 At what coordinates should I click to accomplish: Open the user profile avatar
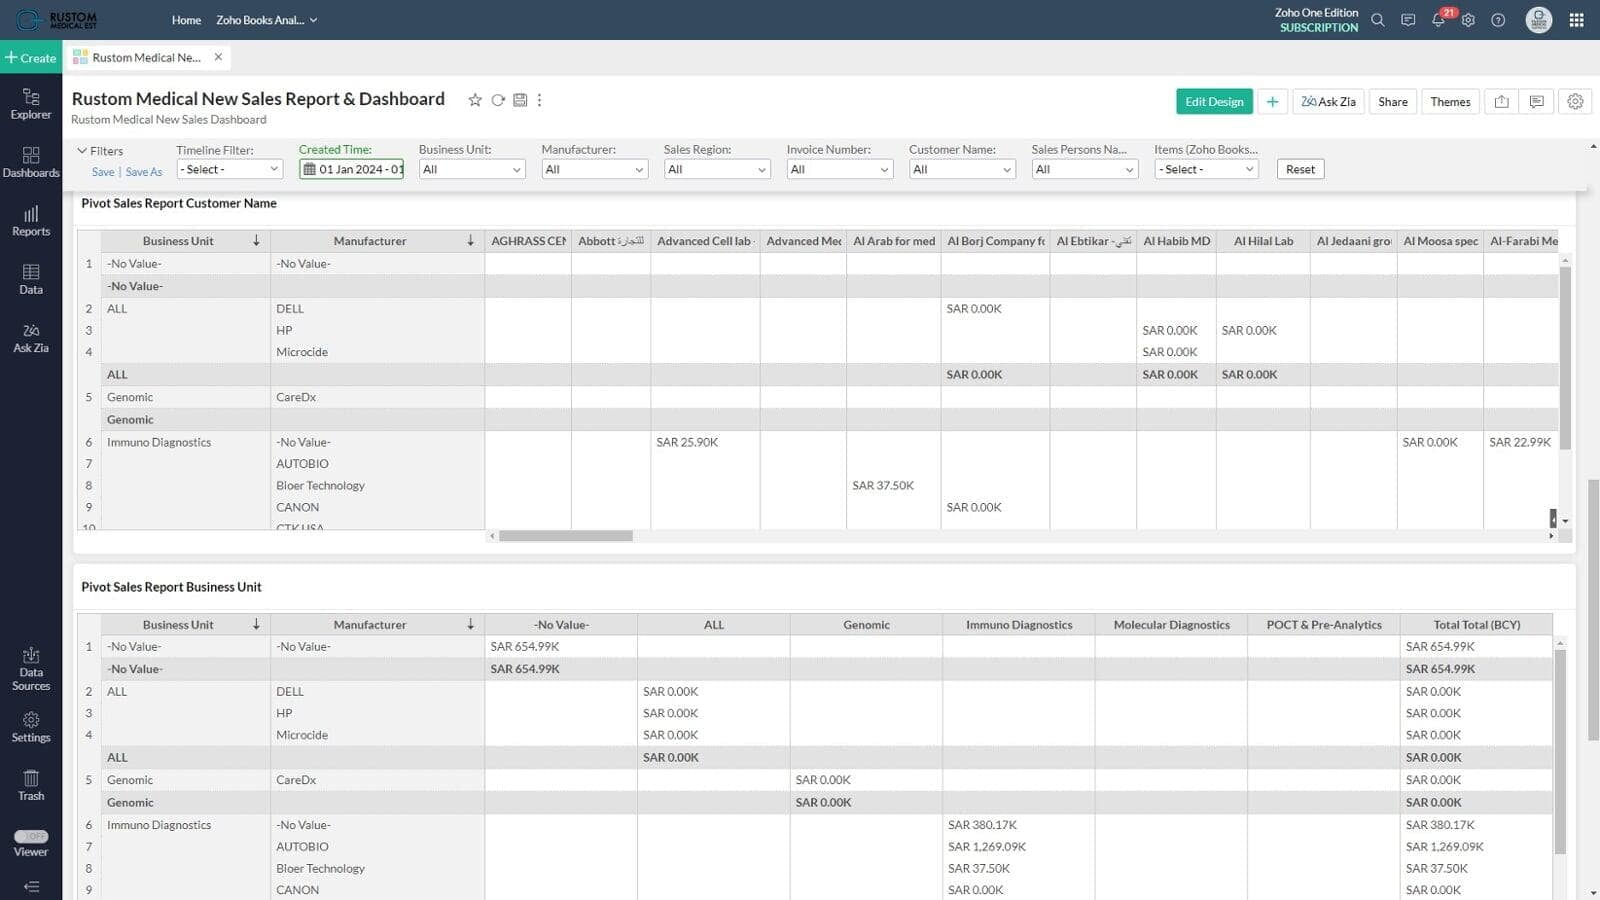[x=1539, y=20]
